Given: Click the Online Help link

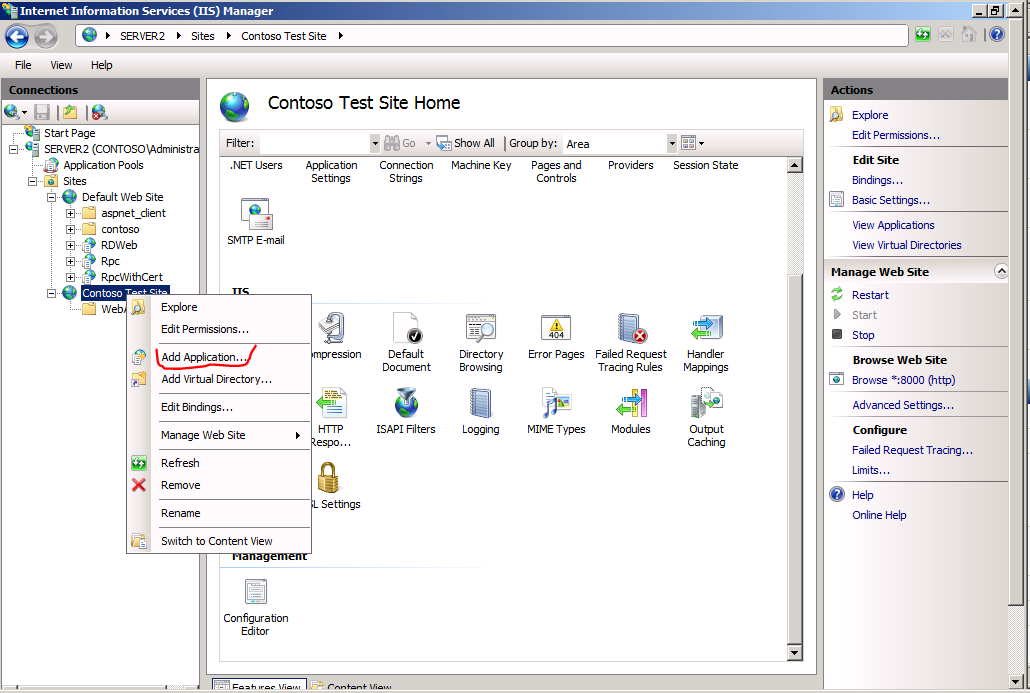Looking at the screenshot, I should click(879, 515).
